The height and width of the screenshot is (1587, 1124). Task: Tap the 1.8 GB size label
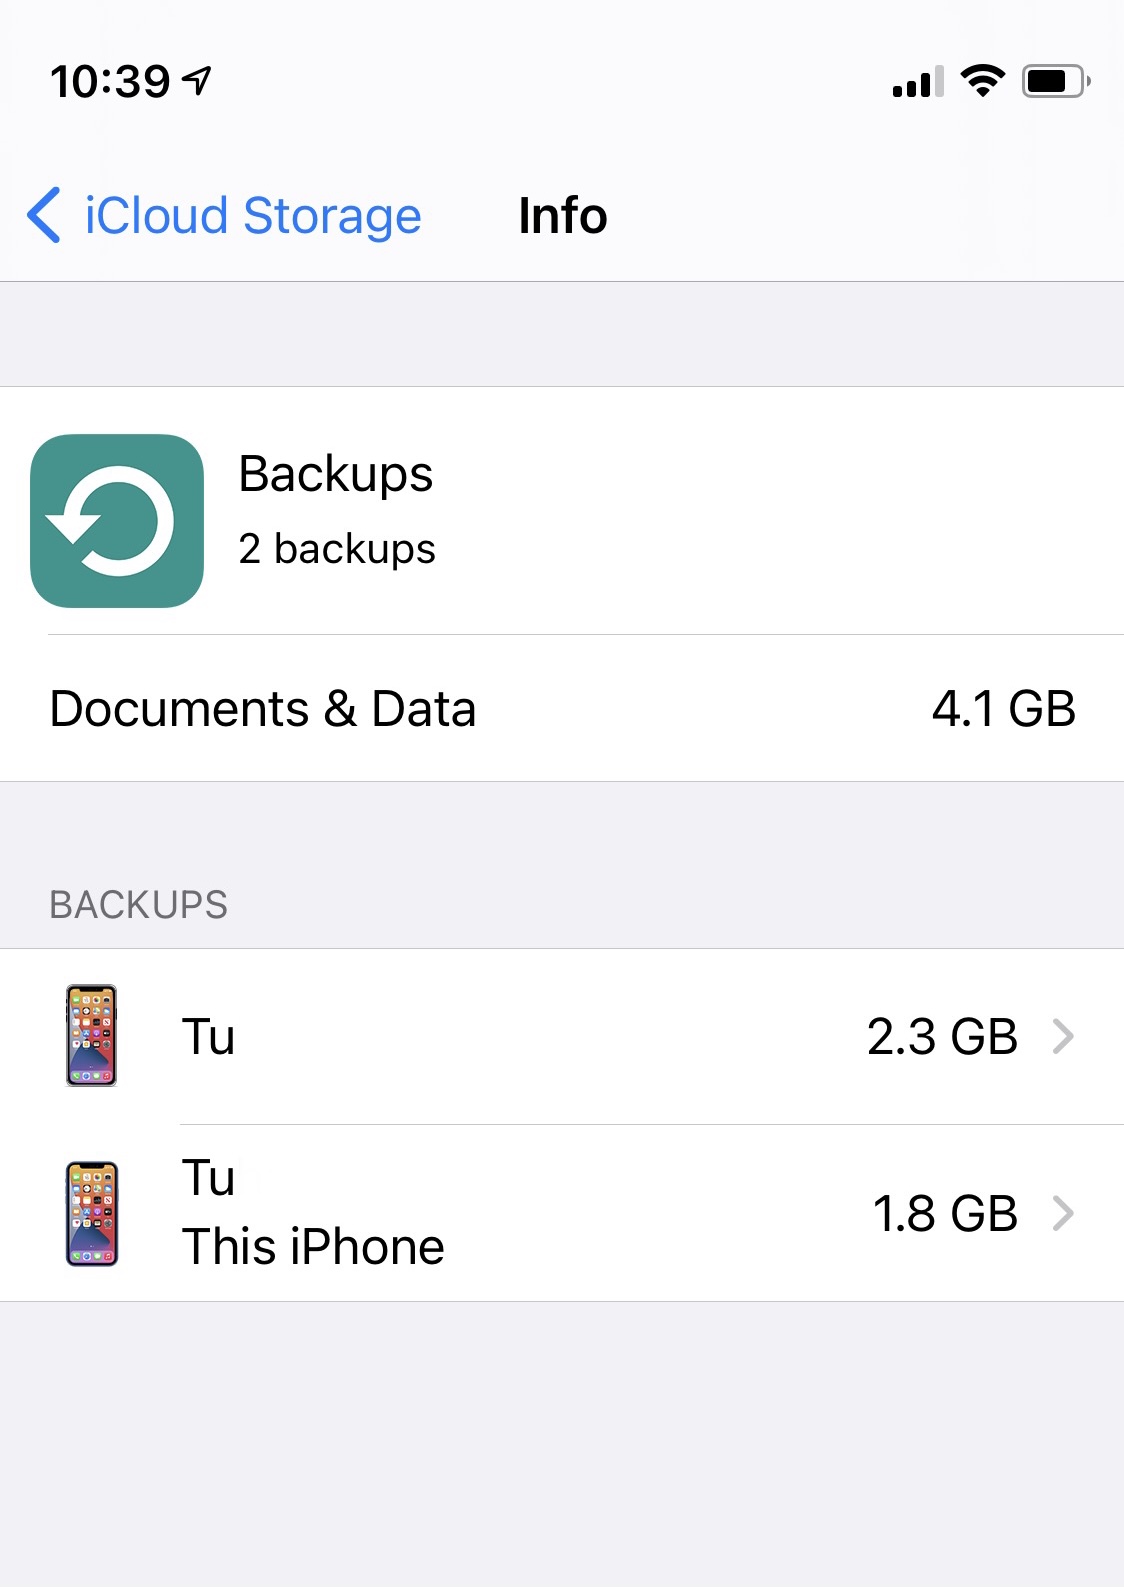[x=944, y=1213]
